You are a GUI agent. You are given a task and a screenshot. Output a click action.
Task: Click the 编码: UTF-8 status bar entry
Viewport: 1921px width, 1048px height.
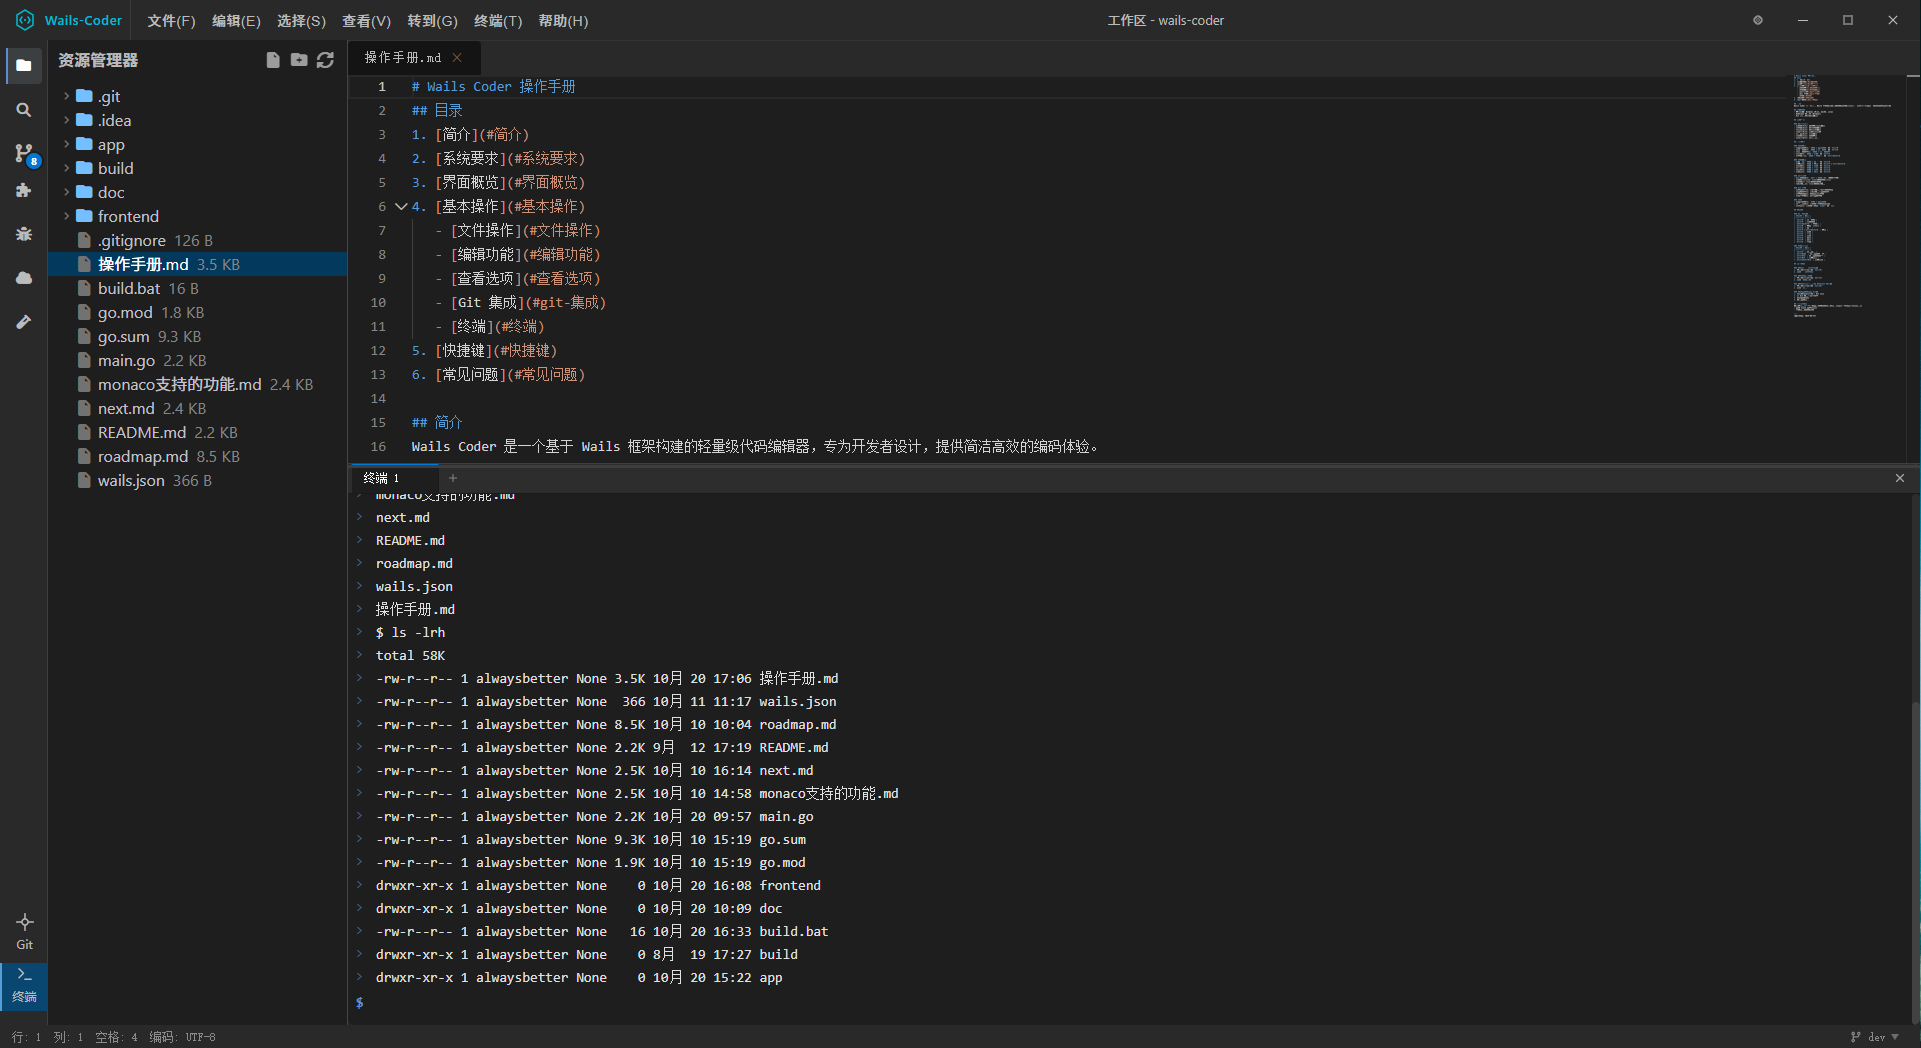[182, 1037]
